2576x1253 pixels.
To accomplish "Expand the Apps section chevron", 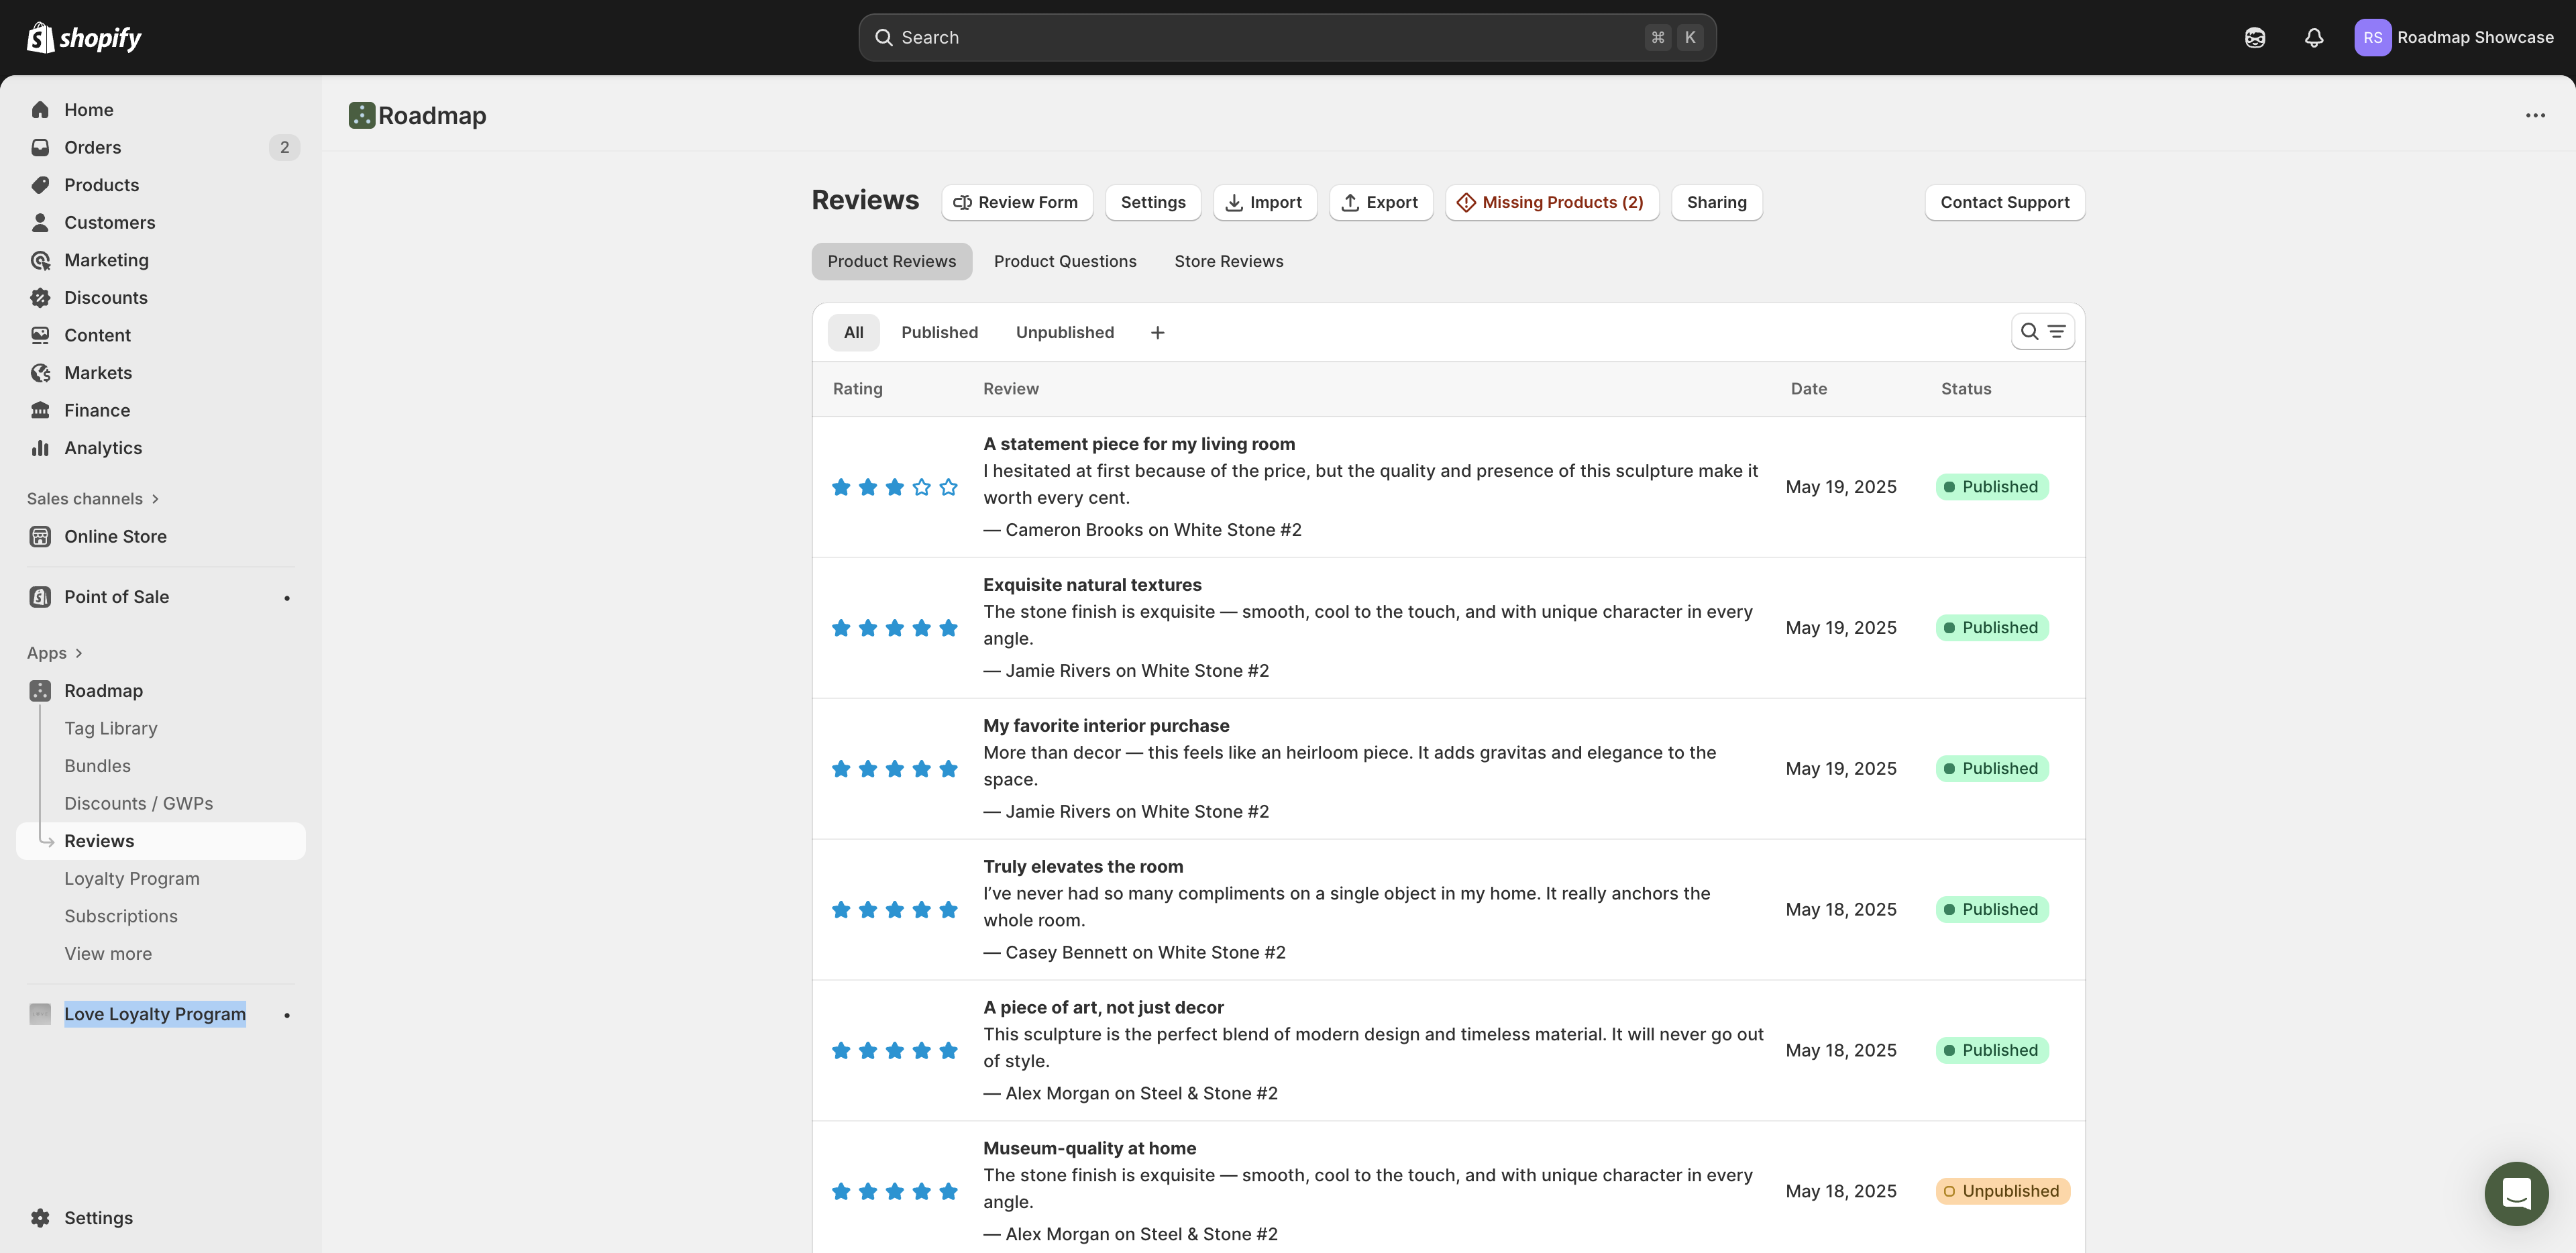I will click(x=78, y=653).
